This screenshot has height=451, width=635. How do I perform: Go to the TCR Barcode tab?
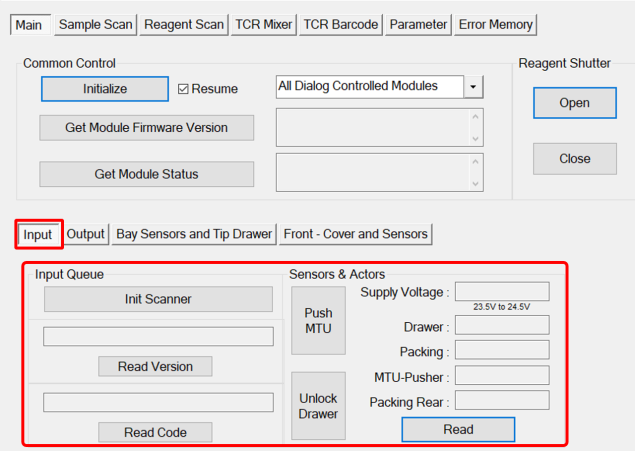pyautogui.click(x=341, y=24)
